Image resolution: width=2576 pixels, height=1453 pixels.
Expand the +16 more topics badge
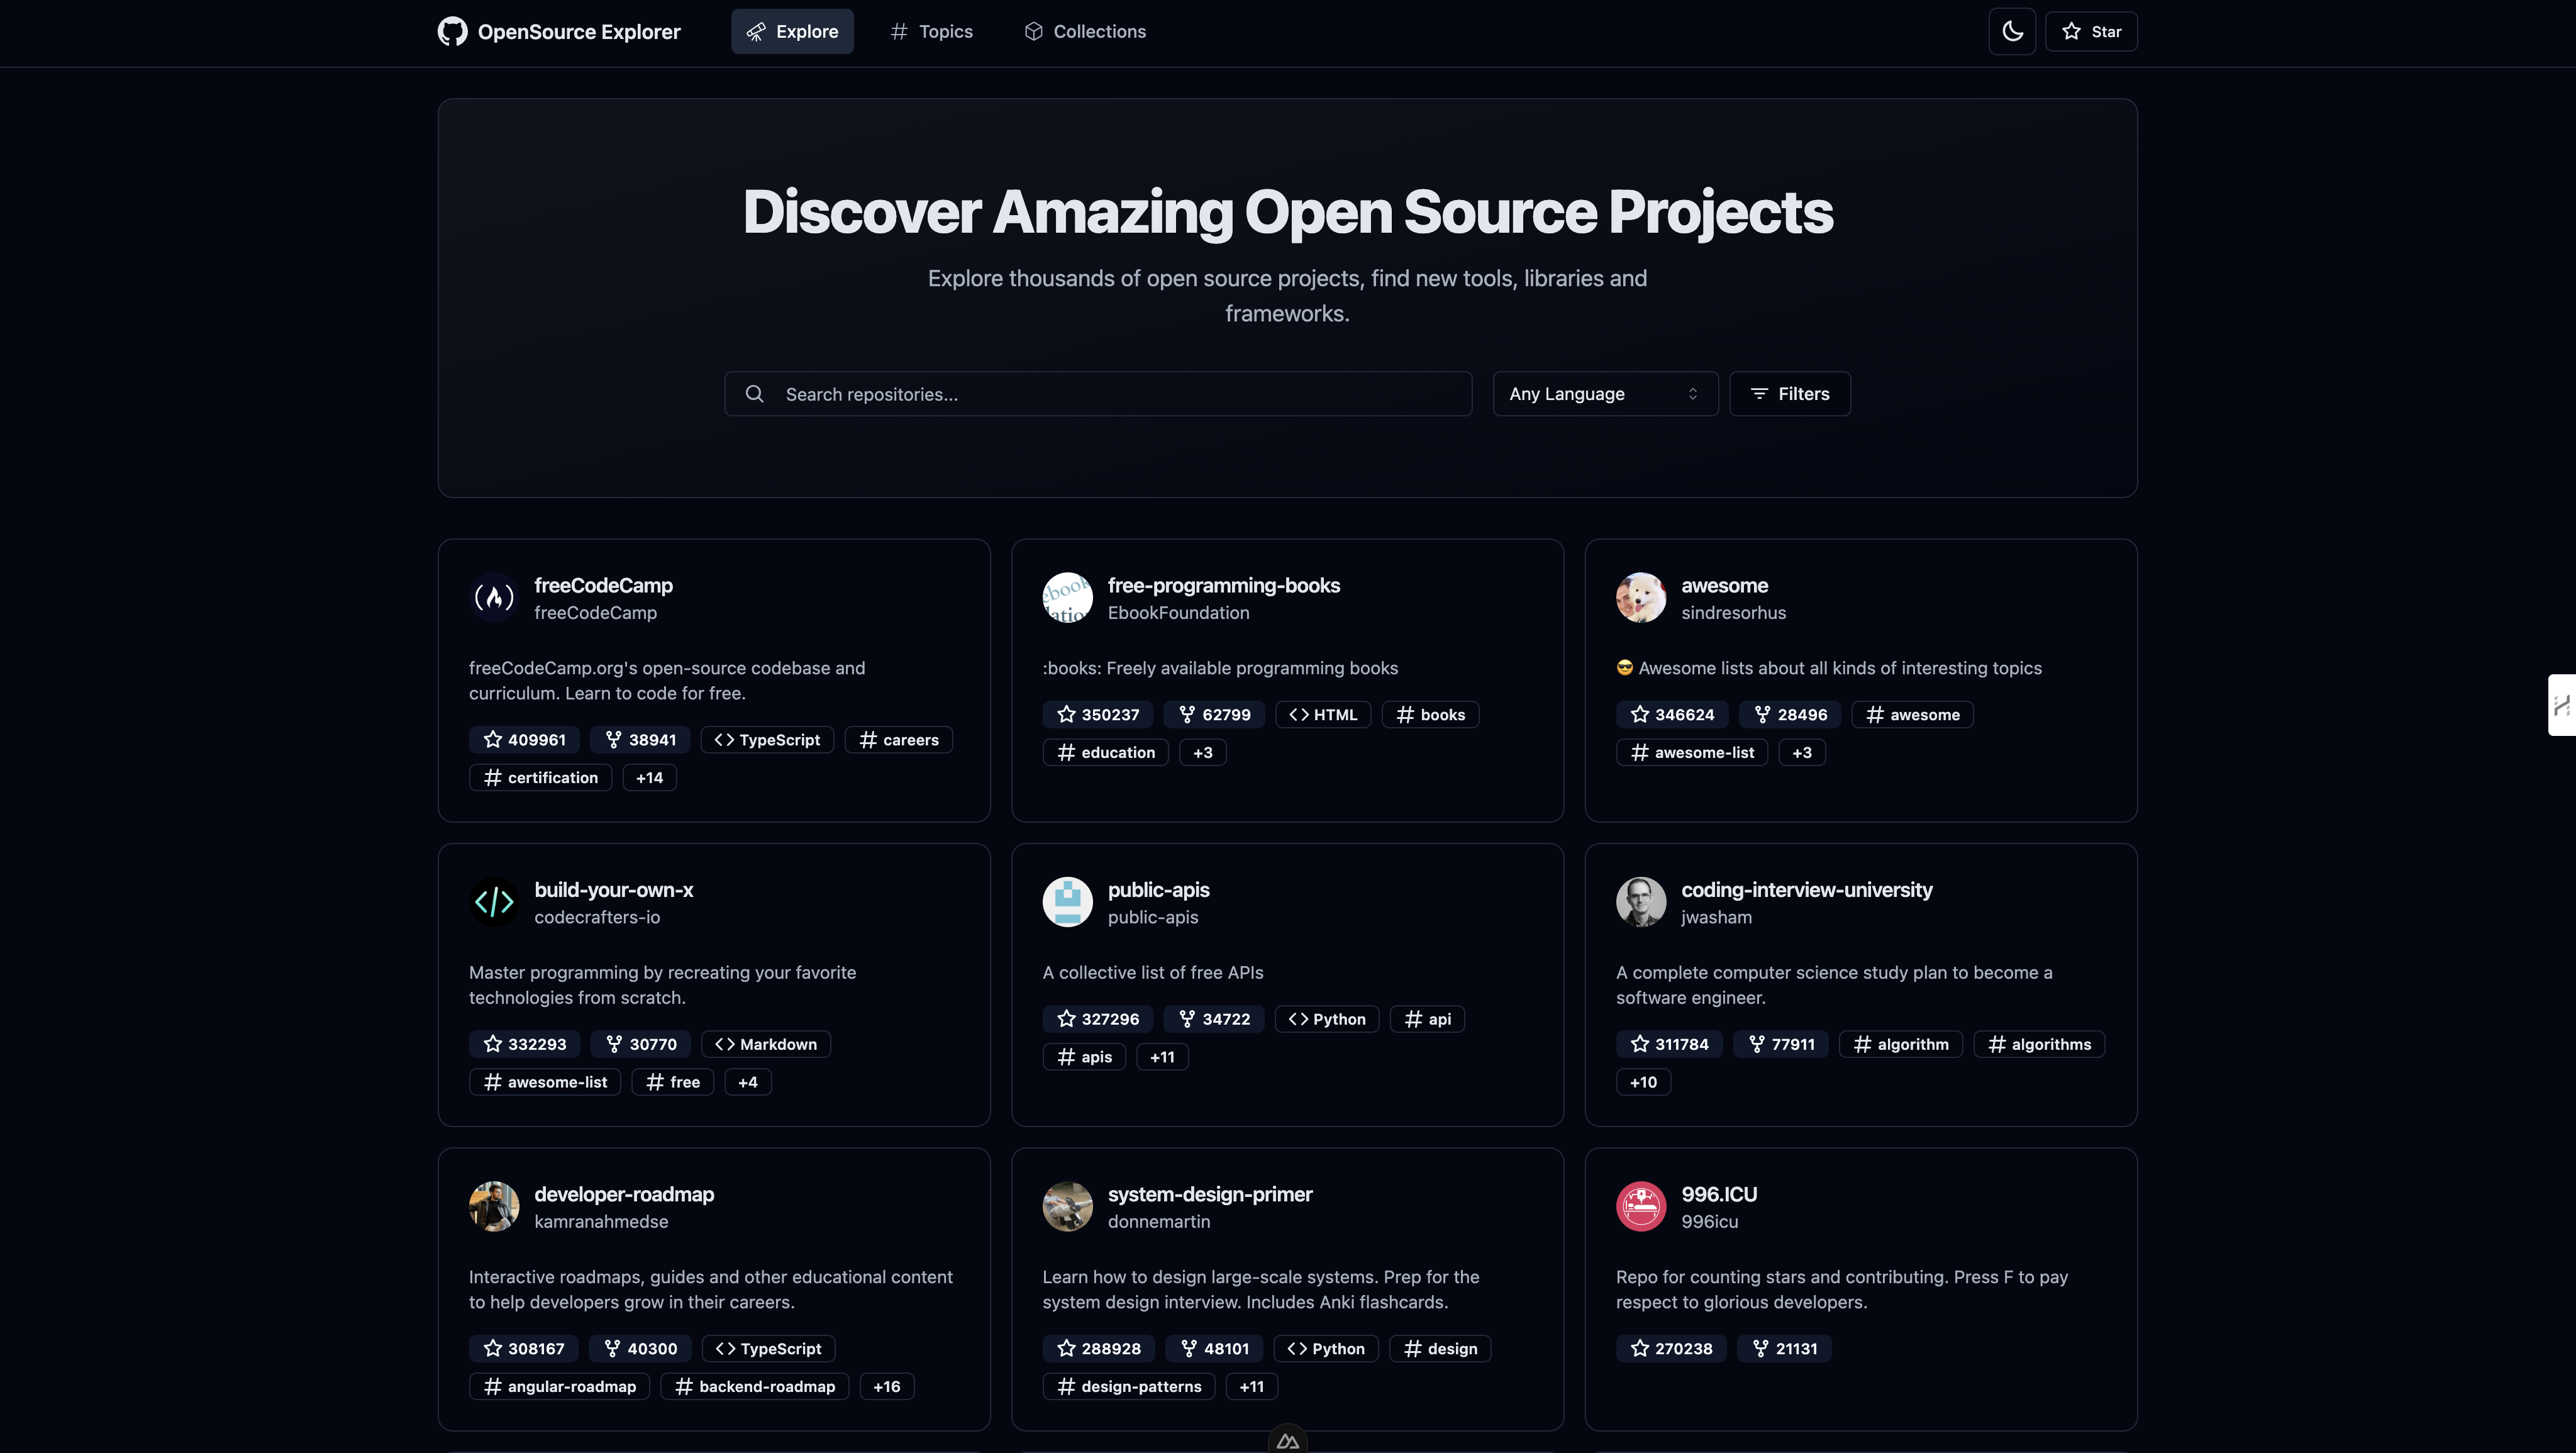point(886,1387)
